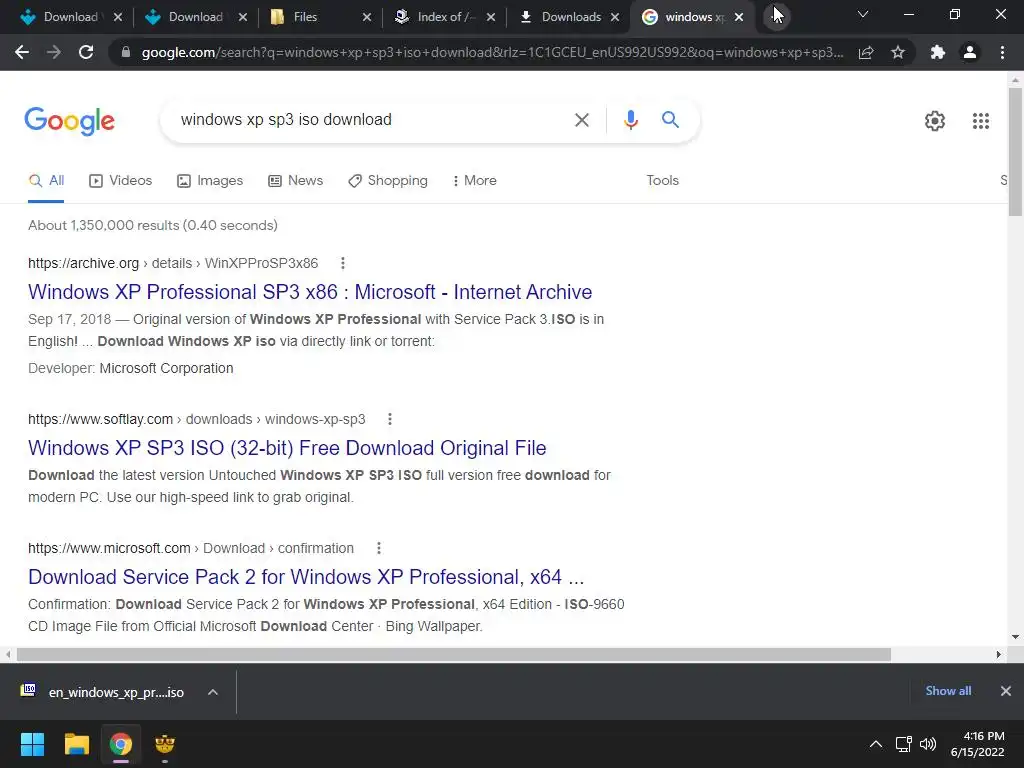Expand the en_windows_xp_pr...iso download options
Screen dimensions: 1024x768
click(213, 692)
